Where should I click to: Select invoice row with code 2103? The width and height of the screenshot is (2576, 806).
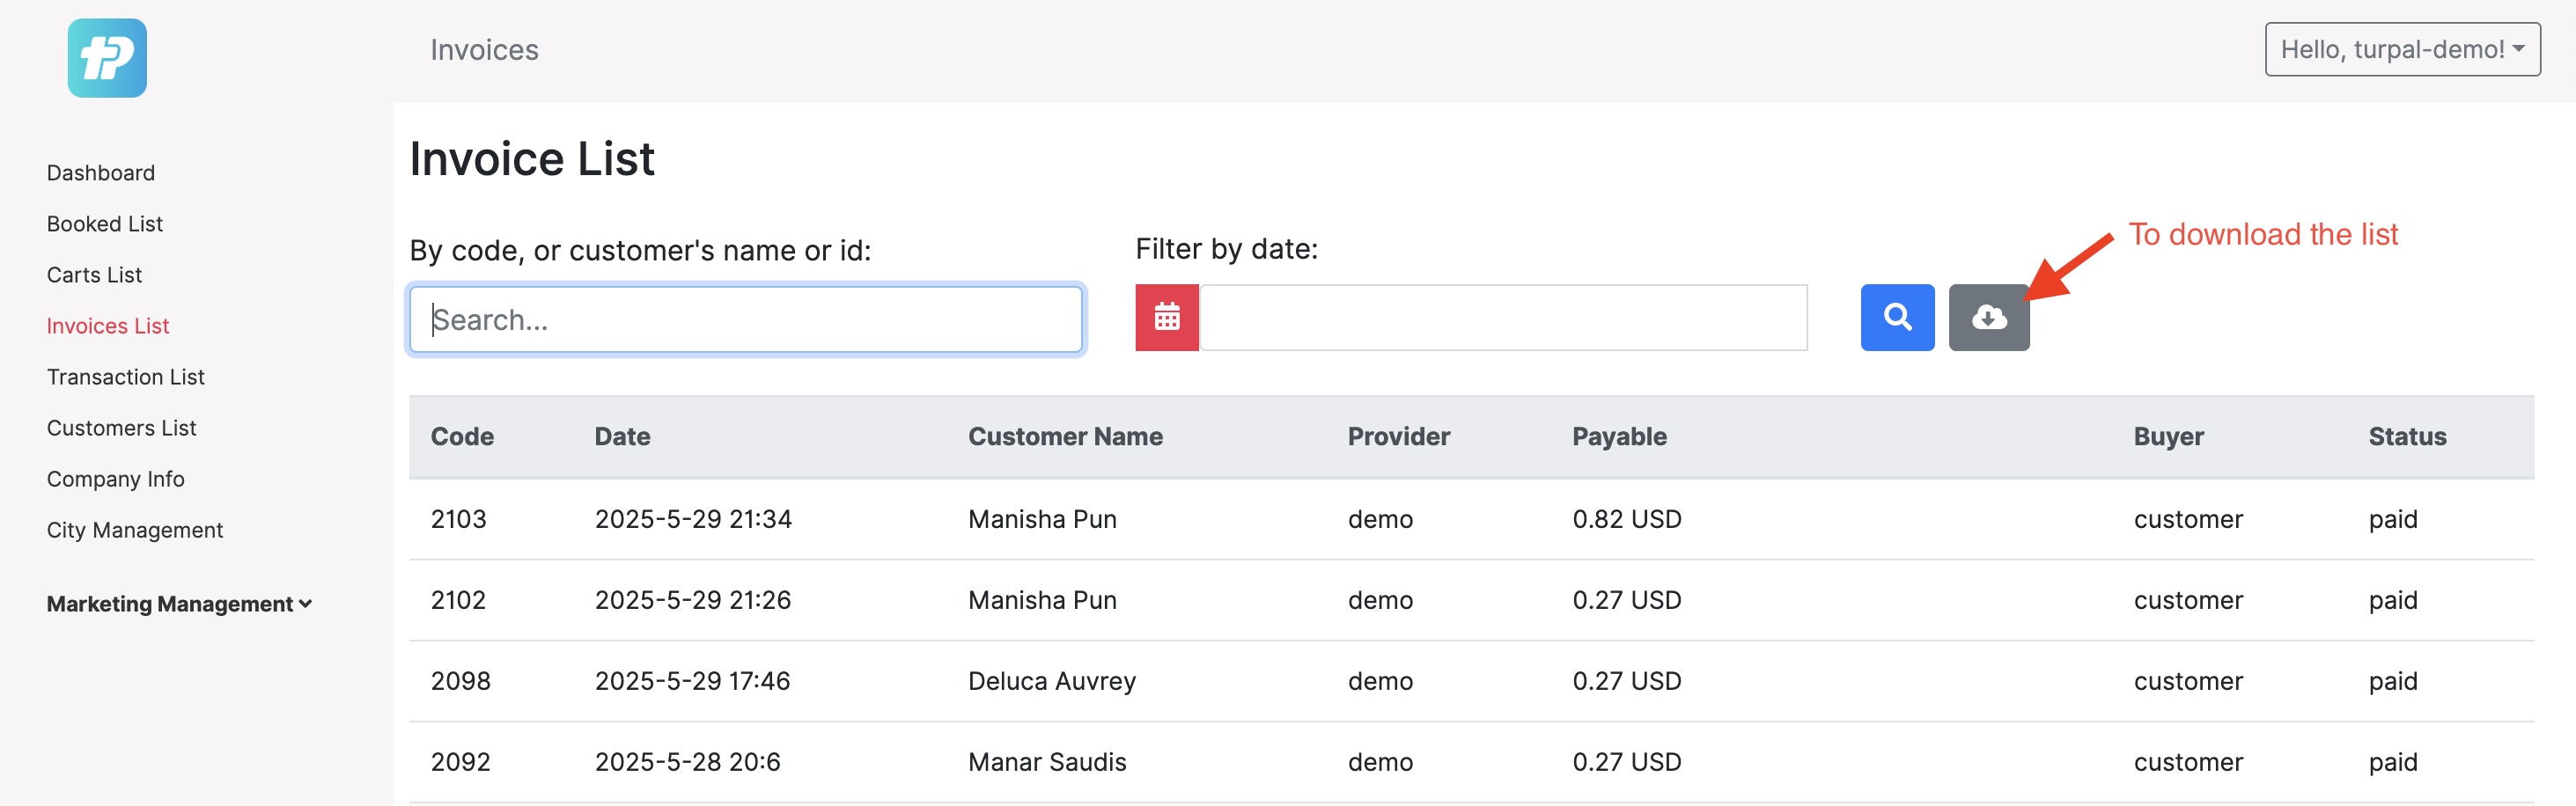point(459,519)
